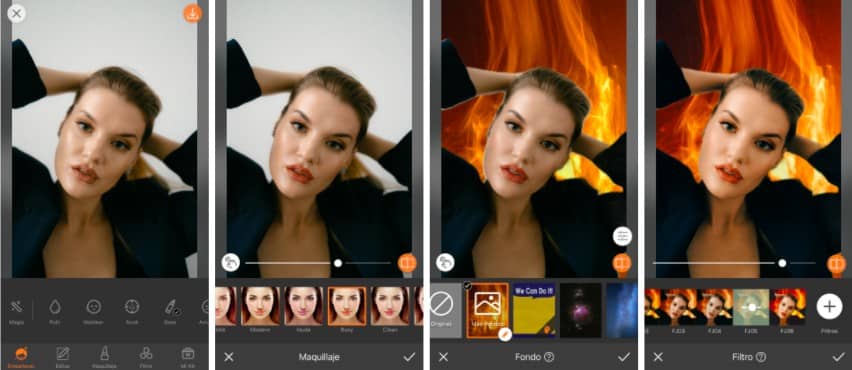Screen dimensions: 852x370
Task: Tap the face-swap circle icon on Maquillaje screen
Action: 230,262
